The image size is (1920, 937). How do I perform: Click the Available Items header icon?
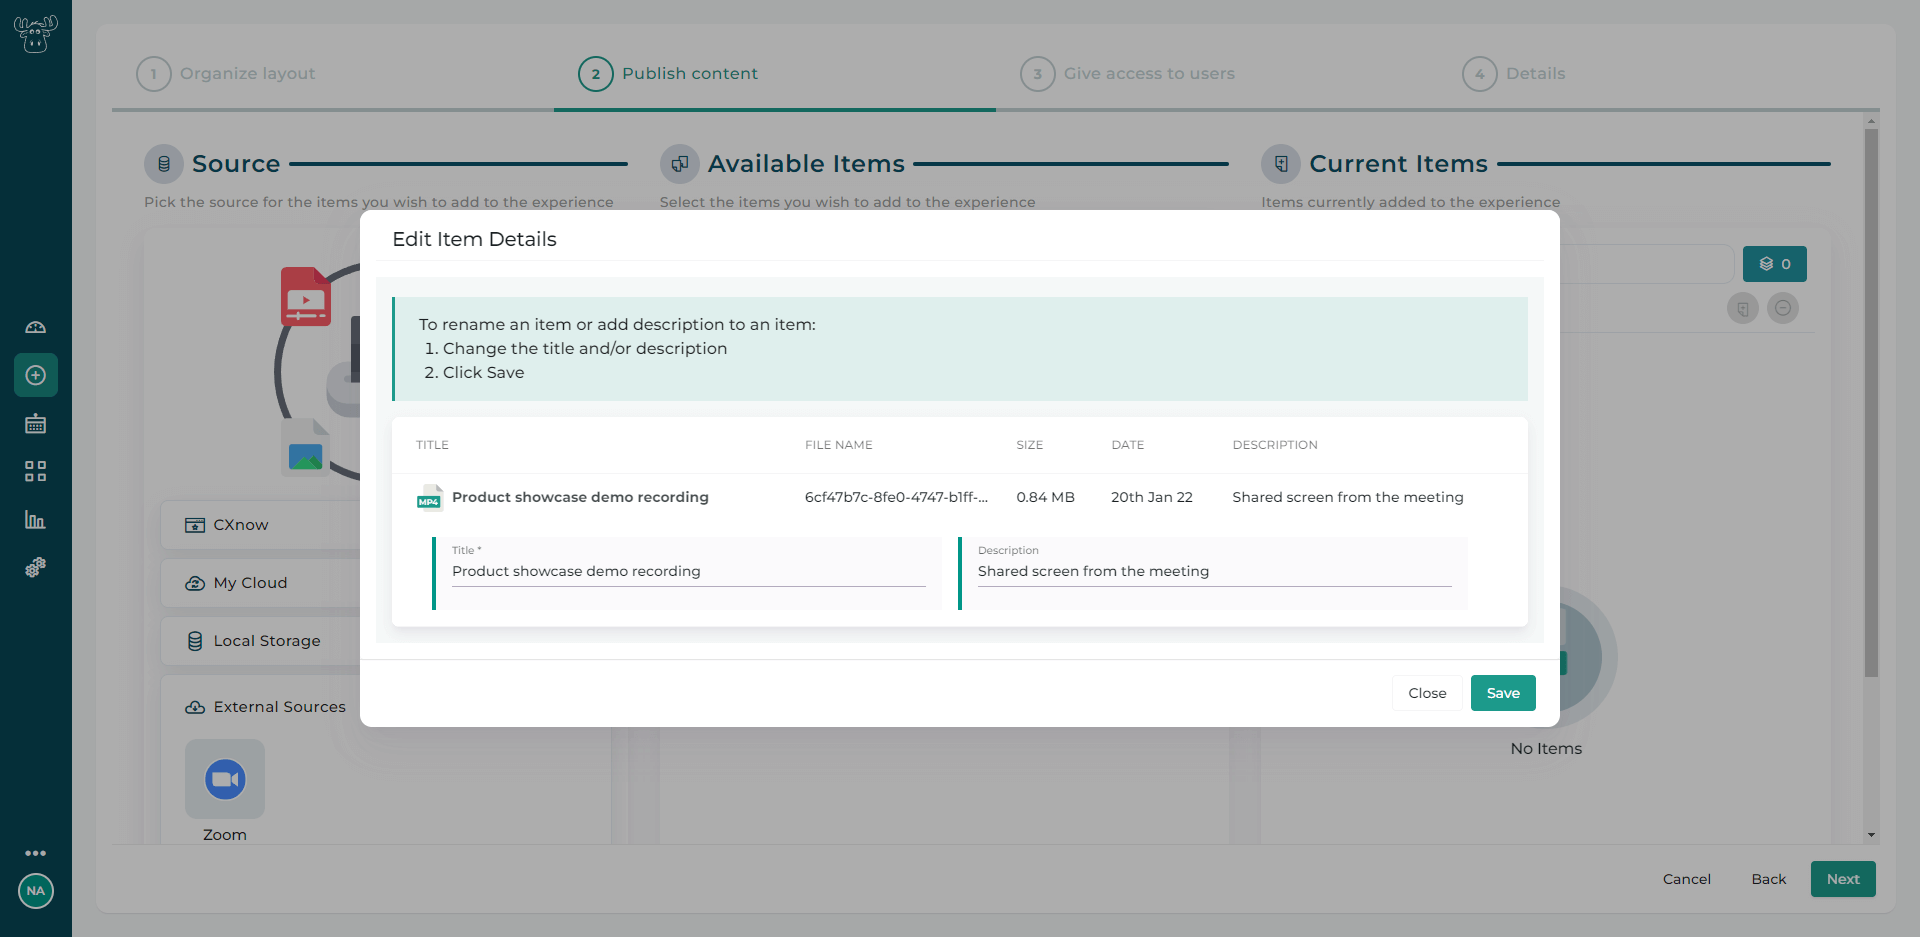[x=680, y=164]
